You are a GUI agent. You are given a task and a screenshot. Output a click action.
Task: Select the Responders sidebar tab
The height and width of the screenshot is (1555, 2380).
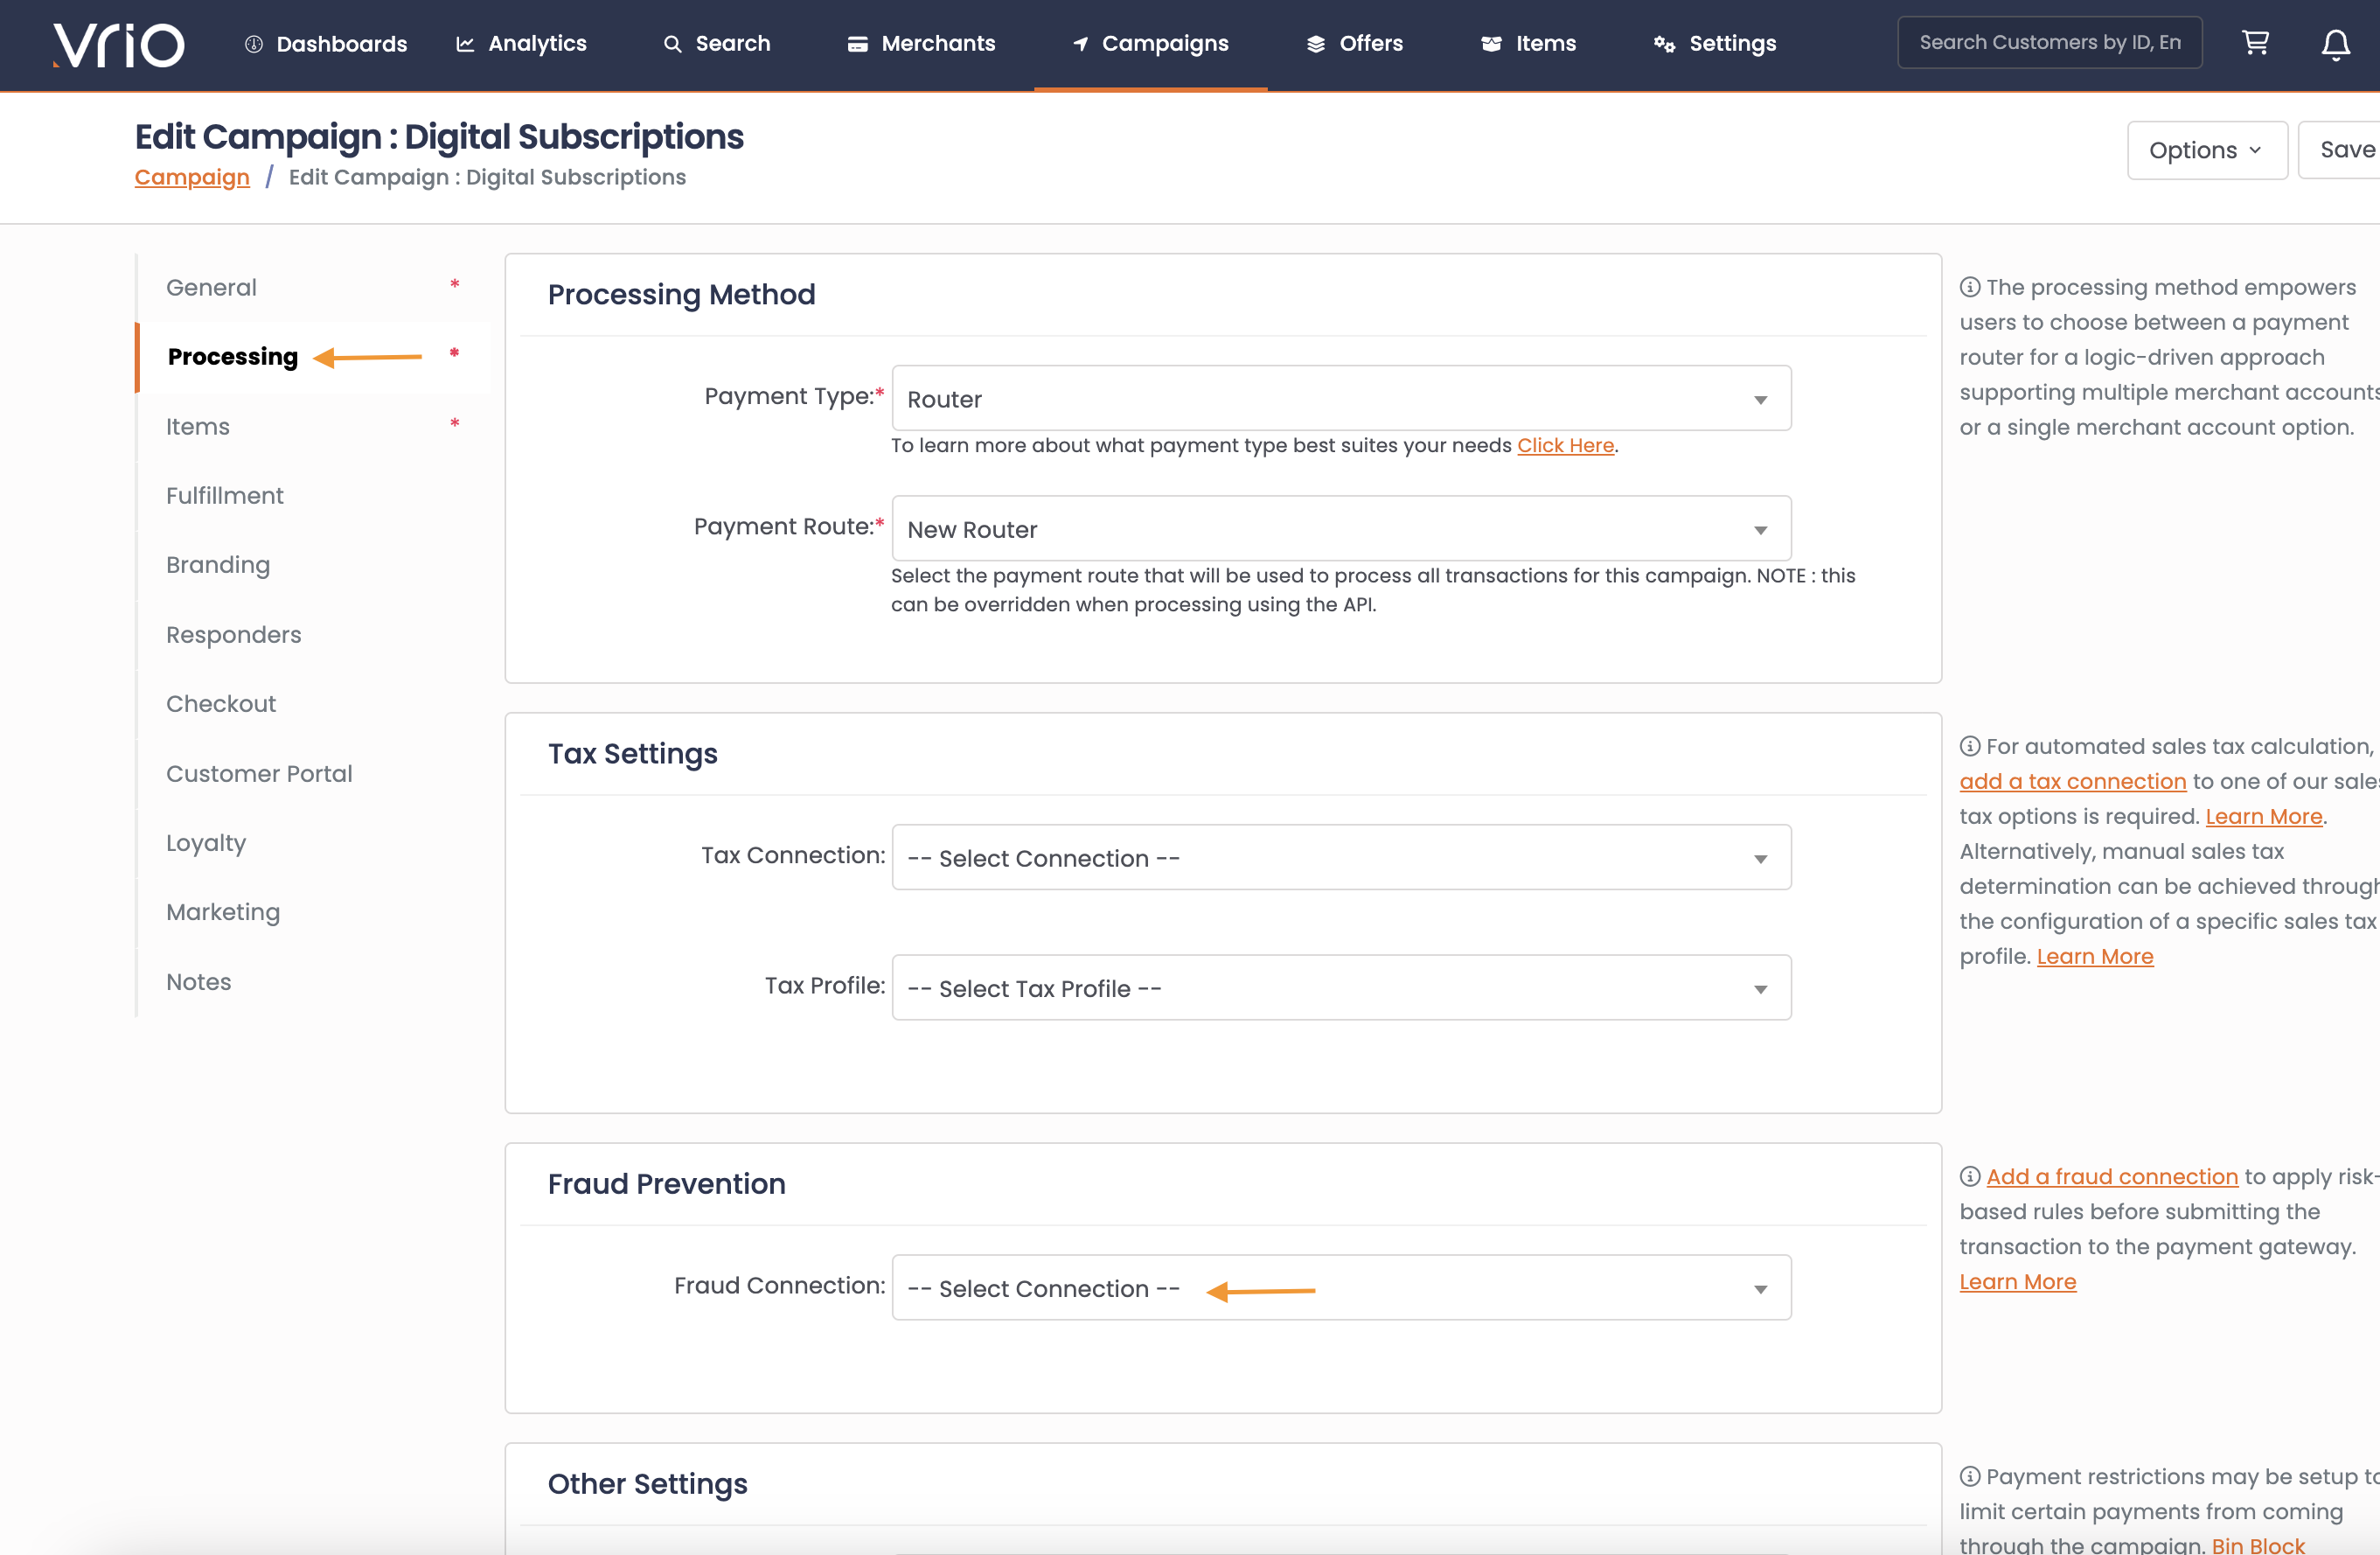click(x=313, y=635)
